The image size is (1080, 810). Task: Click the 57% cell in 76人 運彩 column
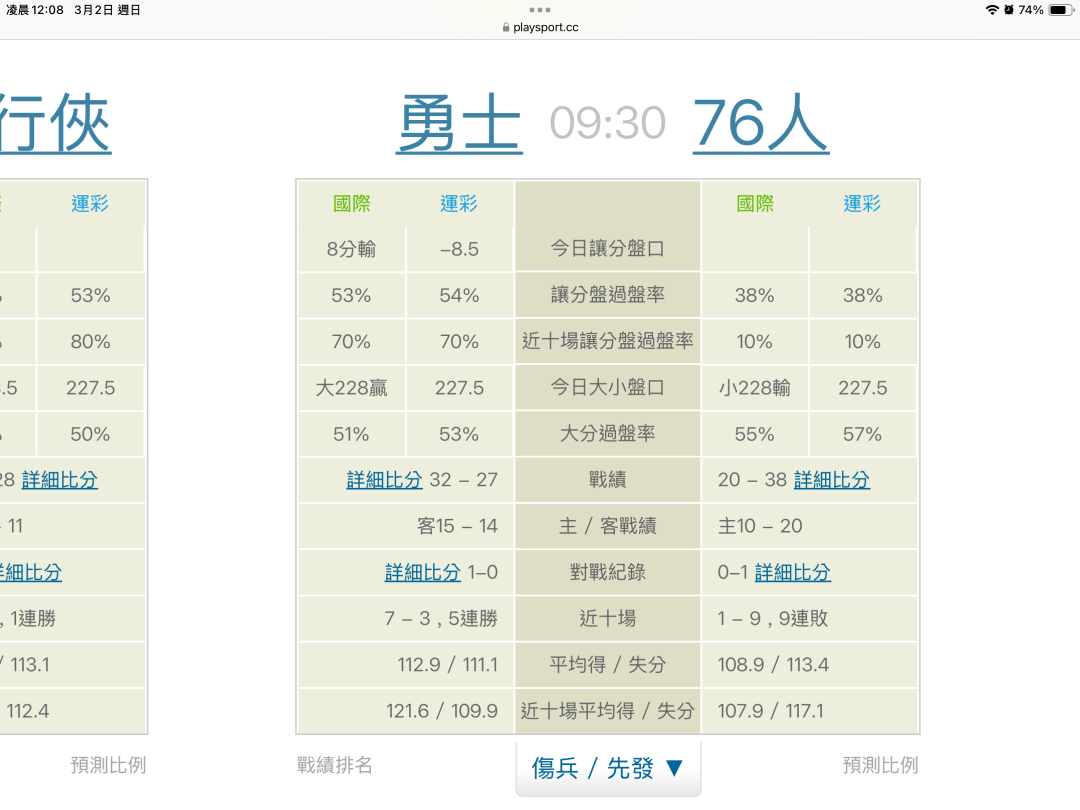point(862,434)
